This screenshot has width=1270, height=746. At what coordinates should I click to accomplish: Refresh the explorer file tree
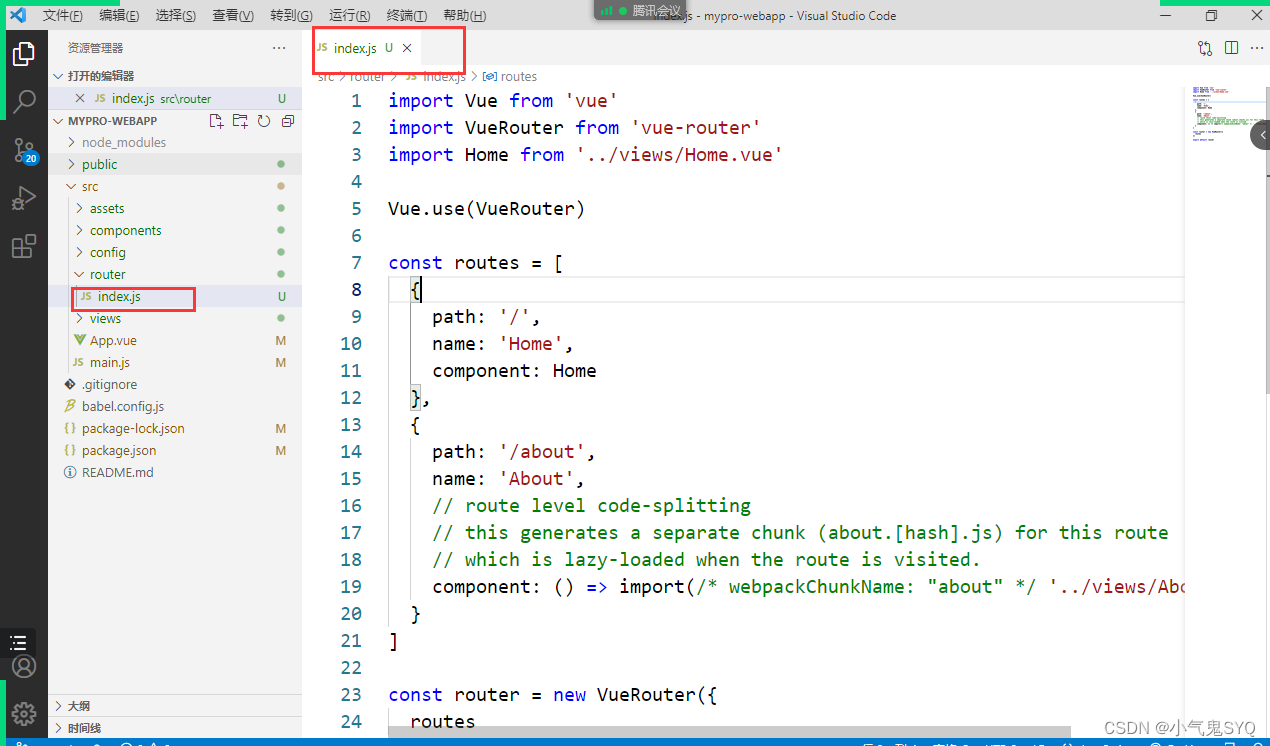coord(264,121)
